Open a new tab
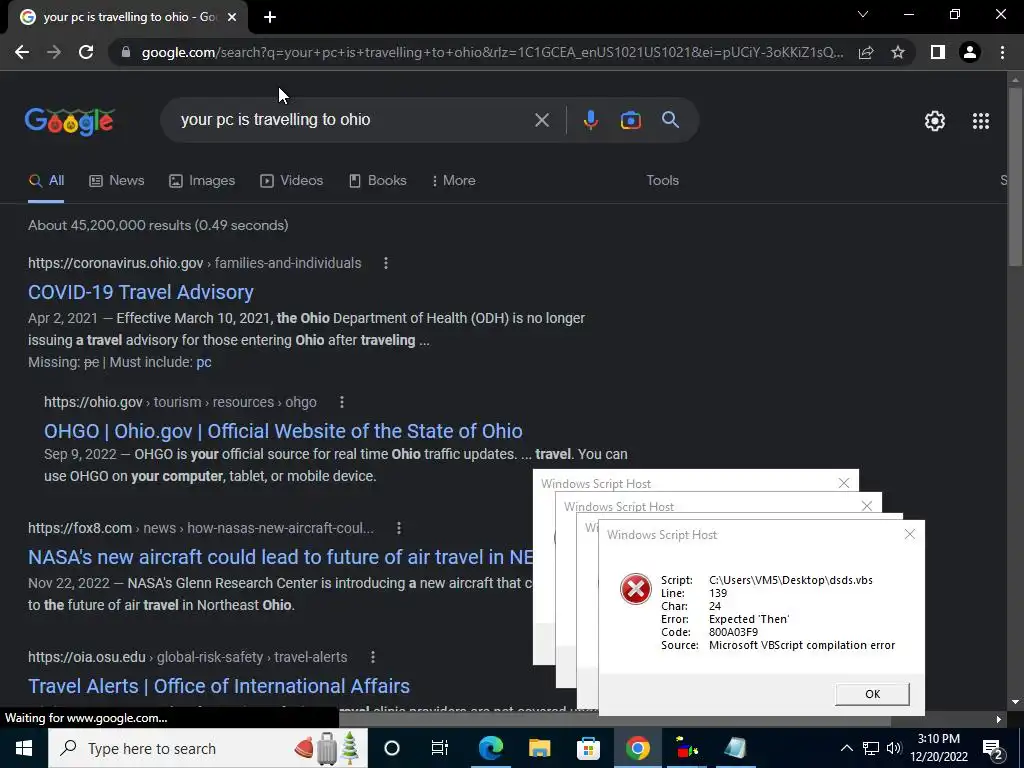 (270, 18)
